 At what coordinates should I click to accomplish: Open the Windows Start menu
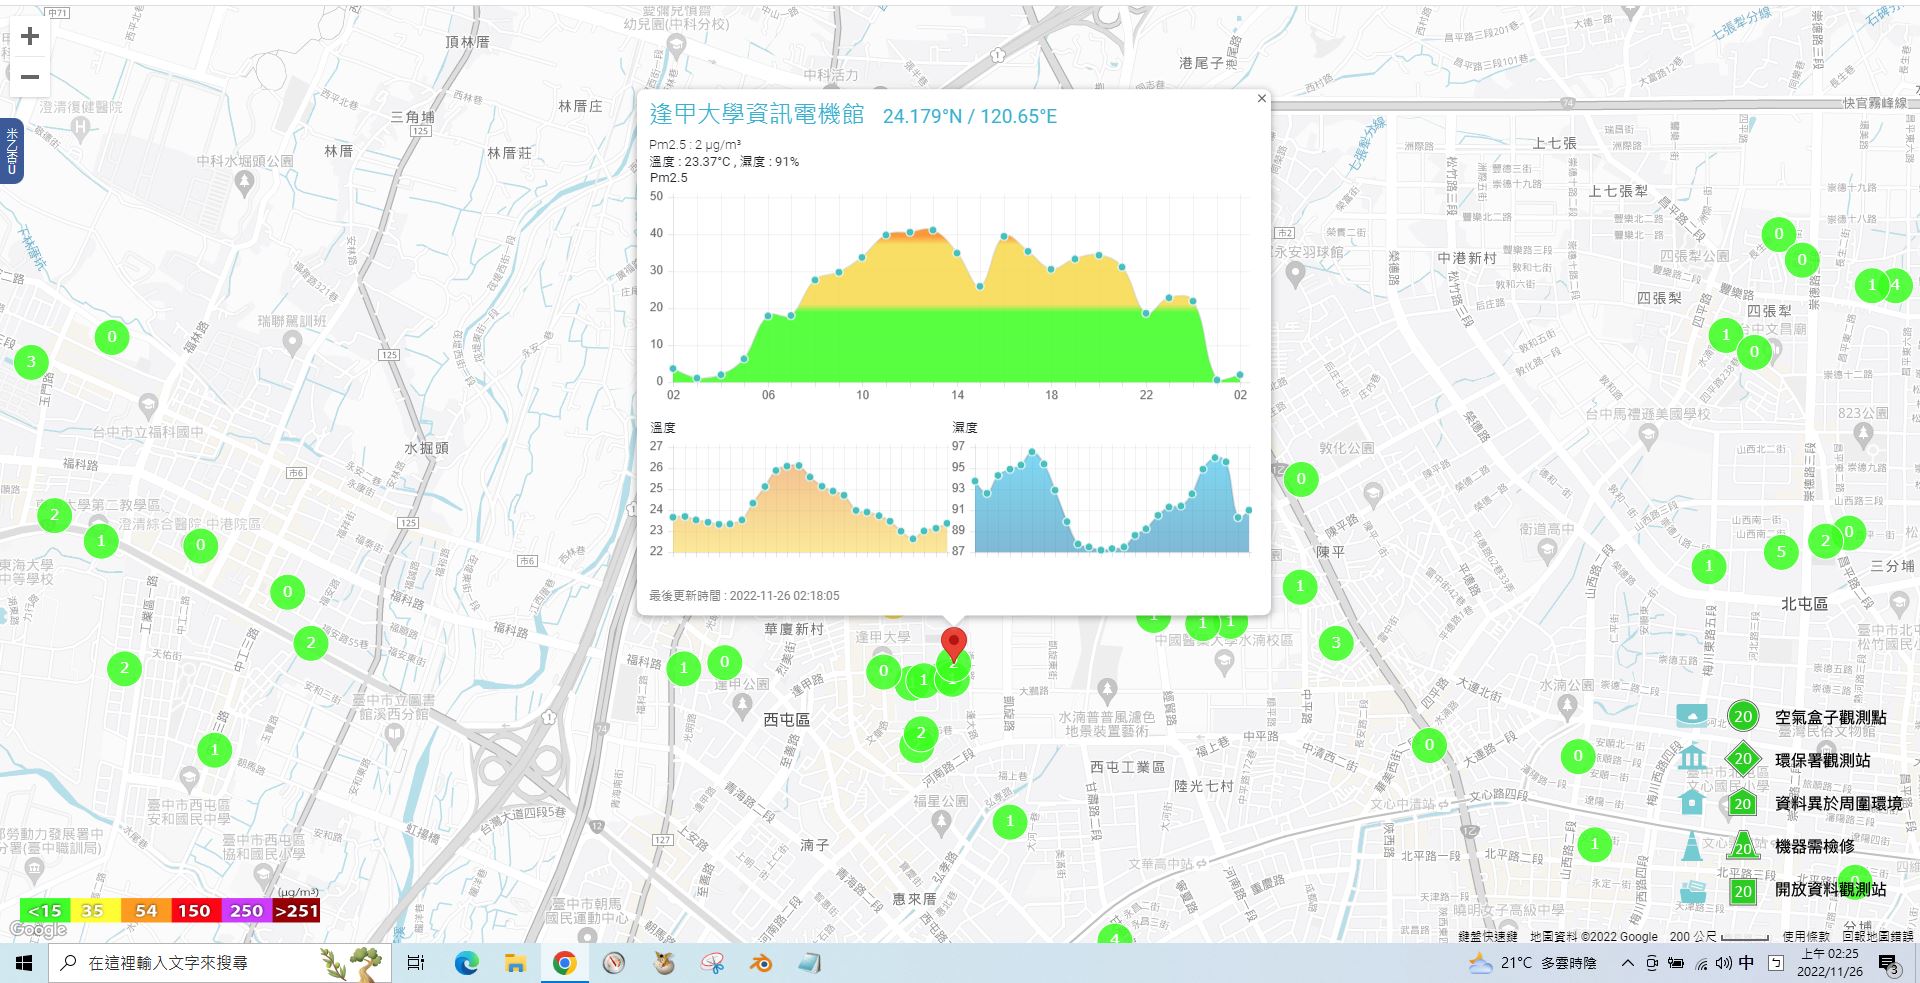coord(24,963)
